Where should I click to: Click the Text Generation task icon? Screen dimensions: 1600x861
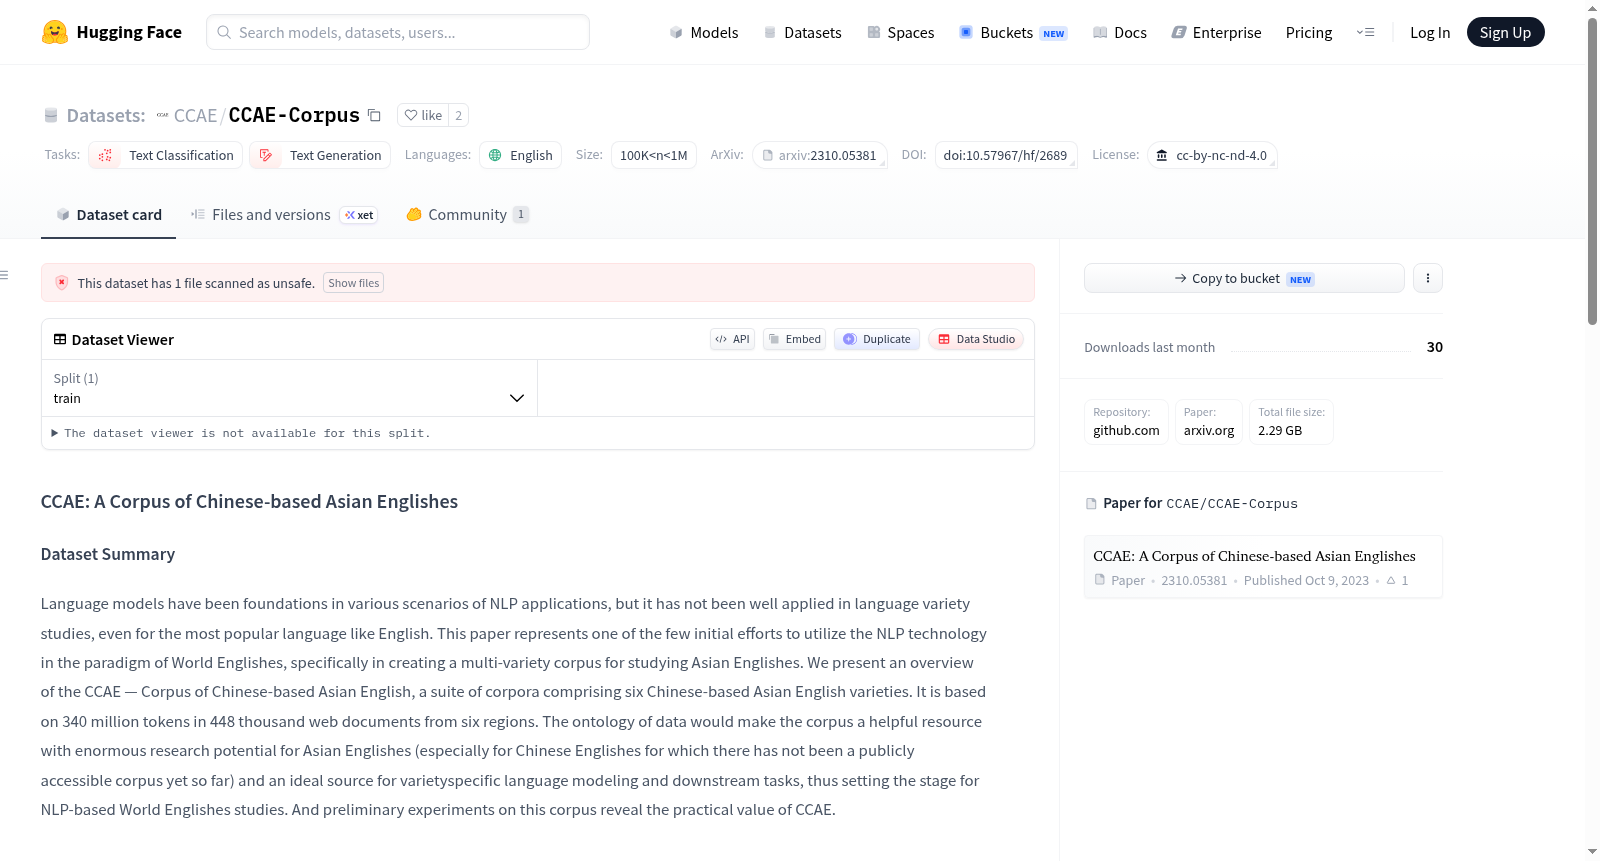click(x=266, y=155)
